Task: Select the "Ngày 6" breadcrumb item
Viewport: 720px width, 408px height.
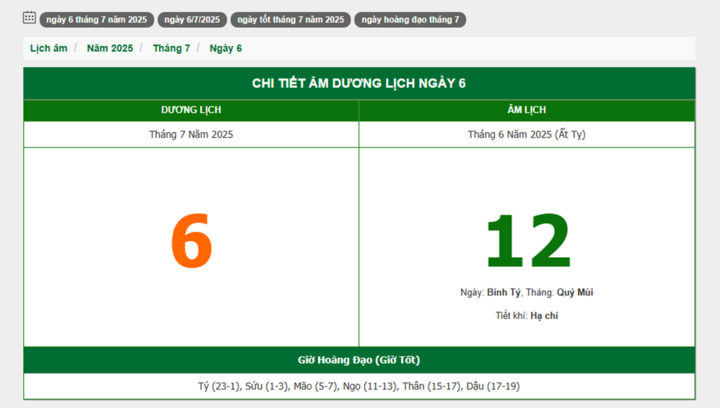Action: [225, 48]
